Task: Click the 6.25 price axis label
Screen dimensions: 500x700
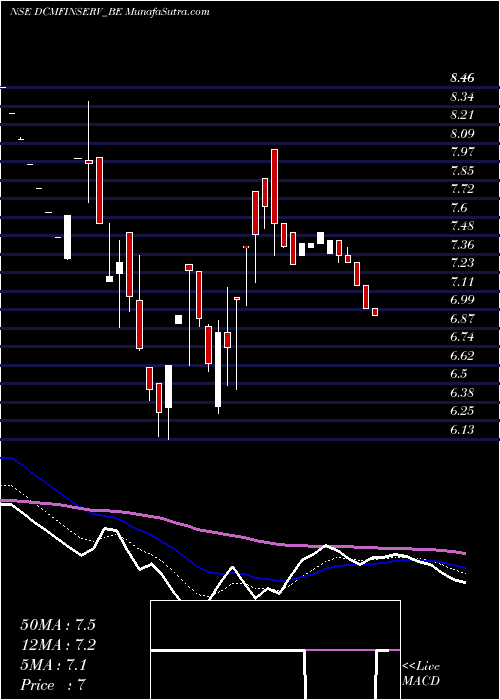Action: tap(462, 411)
